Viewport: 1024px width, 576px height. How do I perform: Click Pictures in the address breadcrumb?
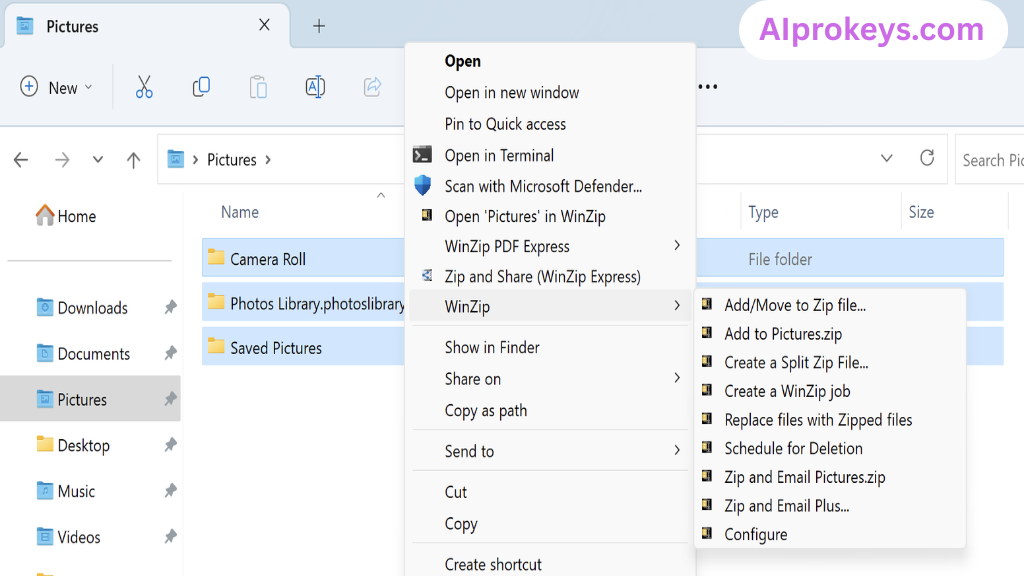pos(232,160)
